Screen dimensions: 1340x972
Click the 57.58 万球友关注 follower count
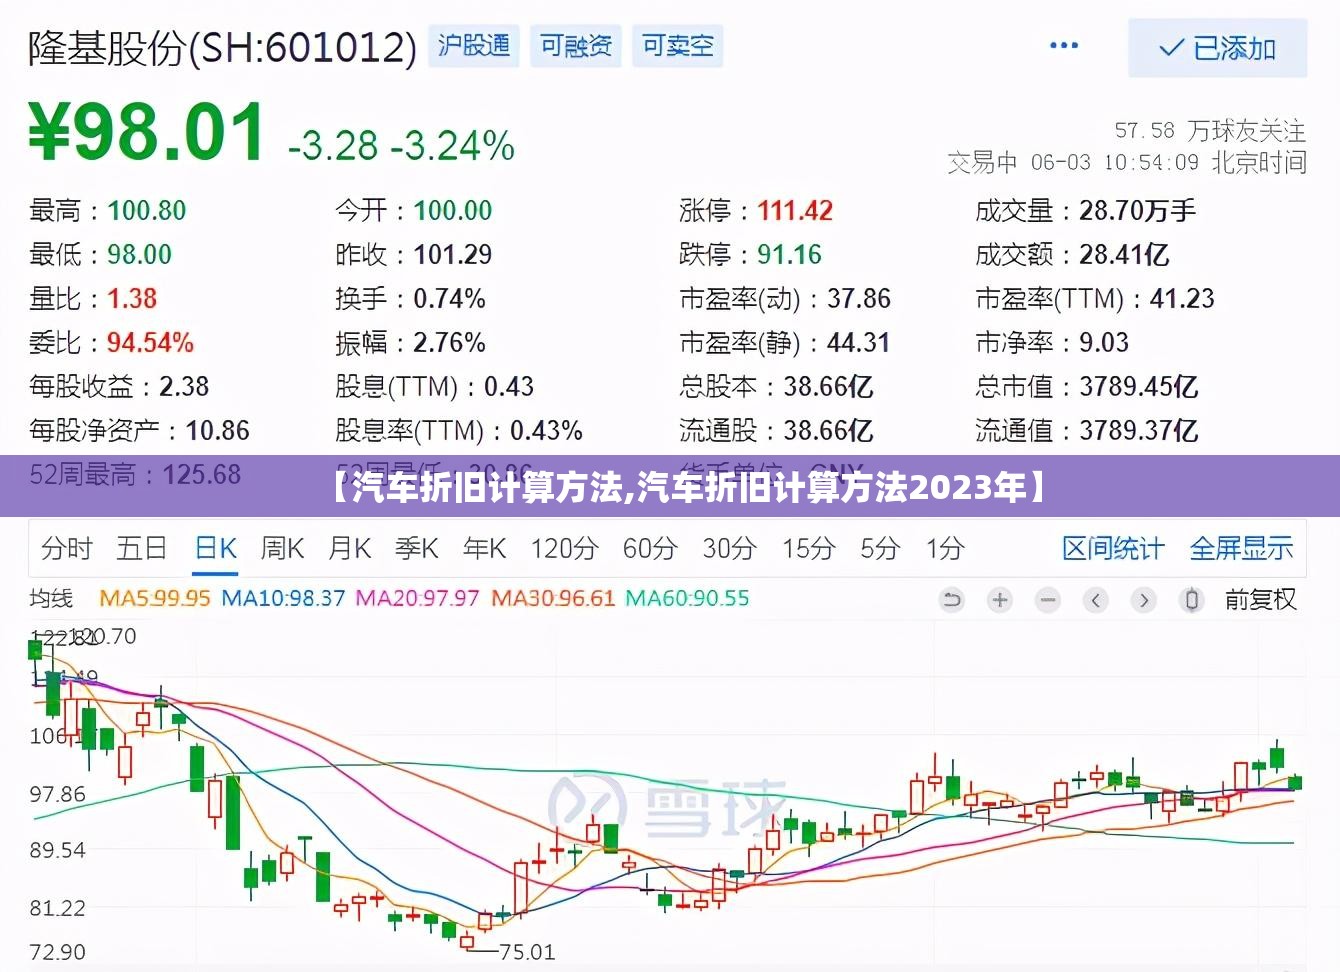pos(1210,130)
